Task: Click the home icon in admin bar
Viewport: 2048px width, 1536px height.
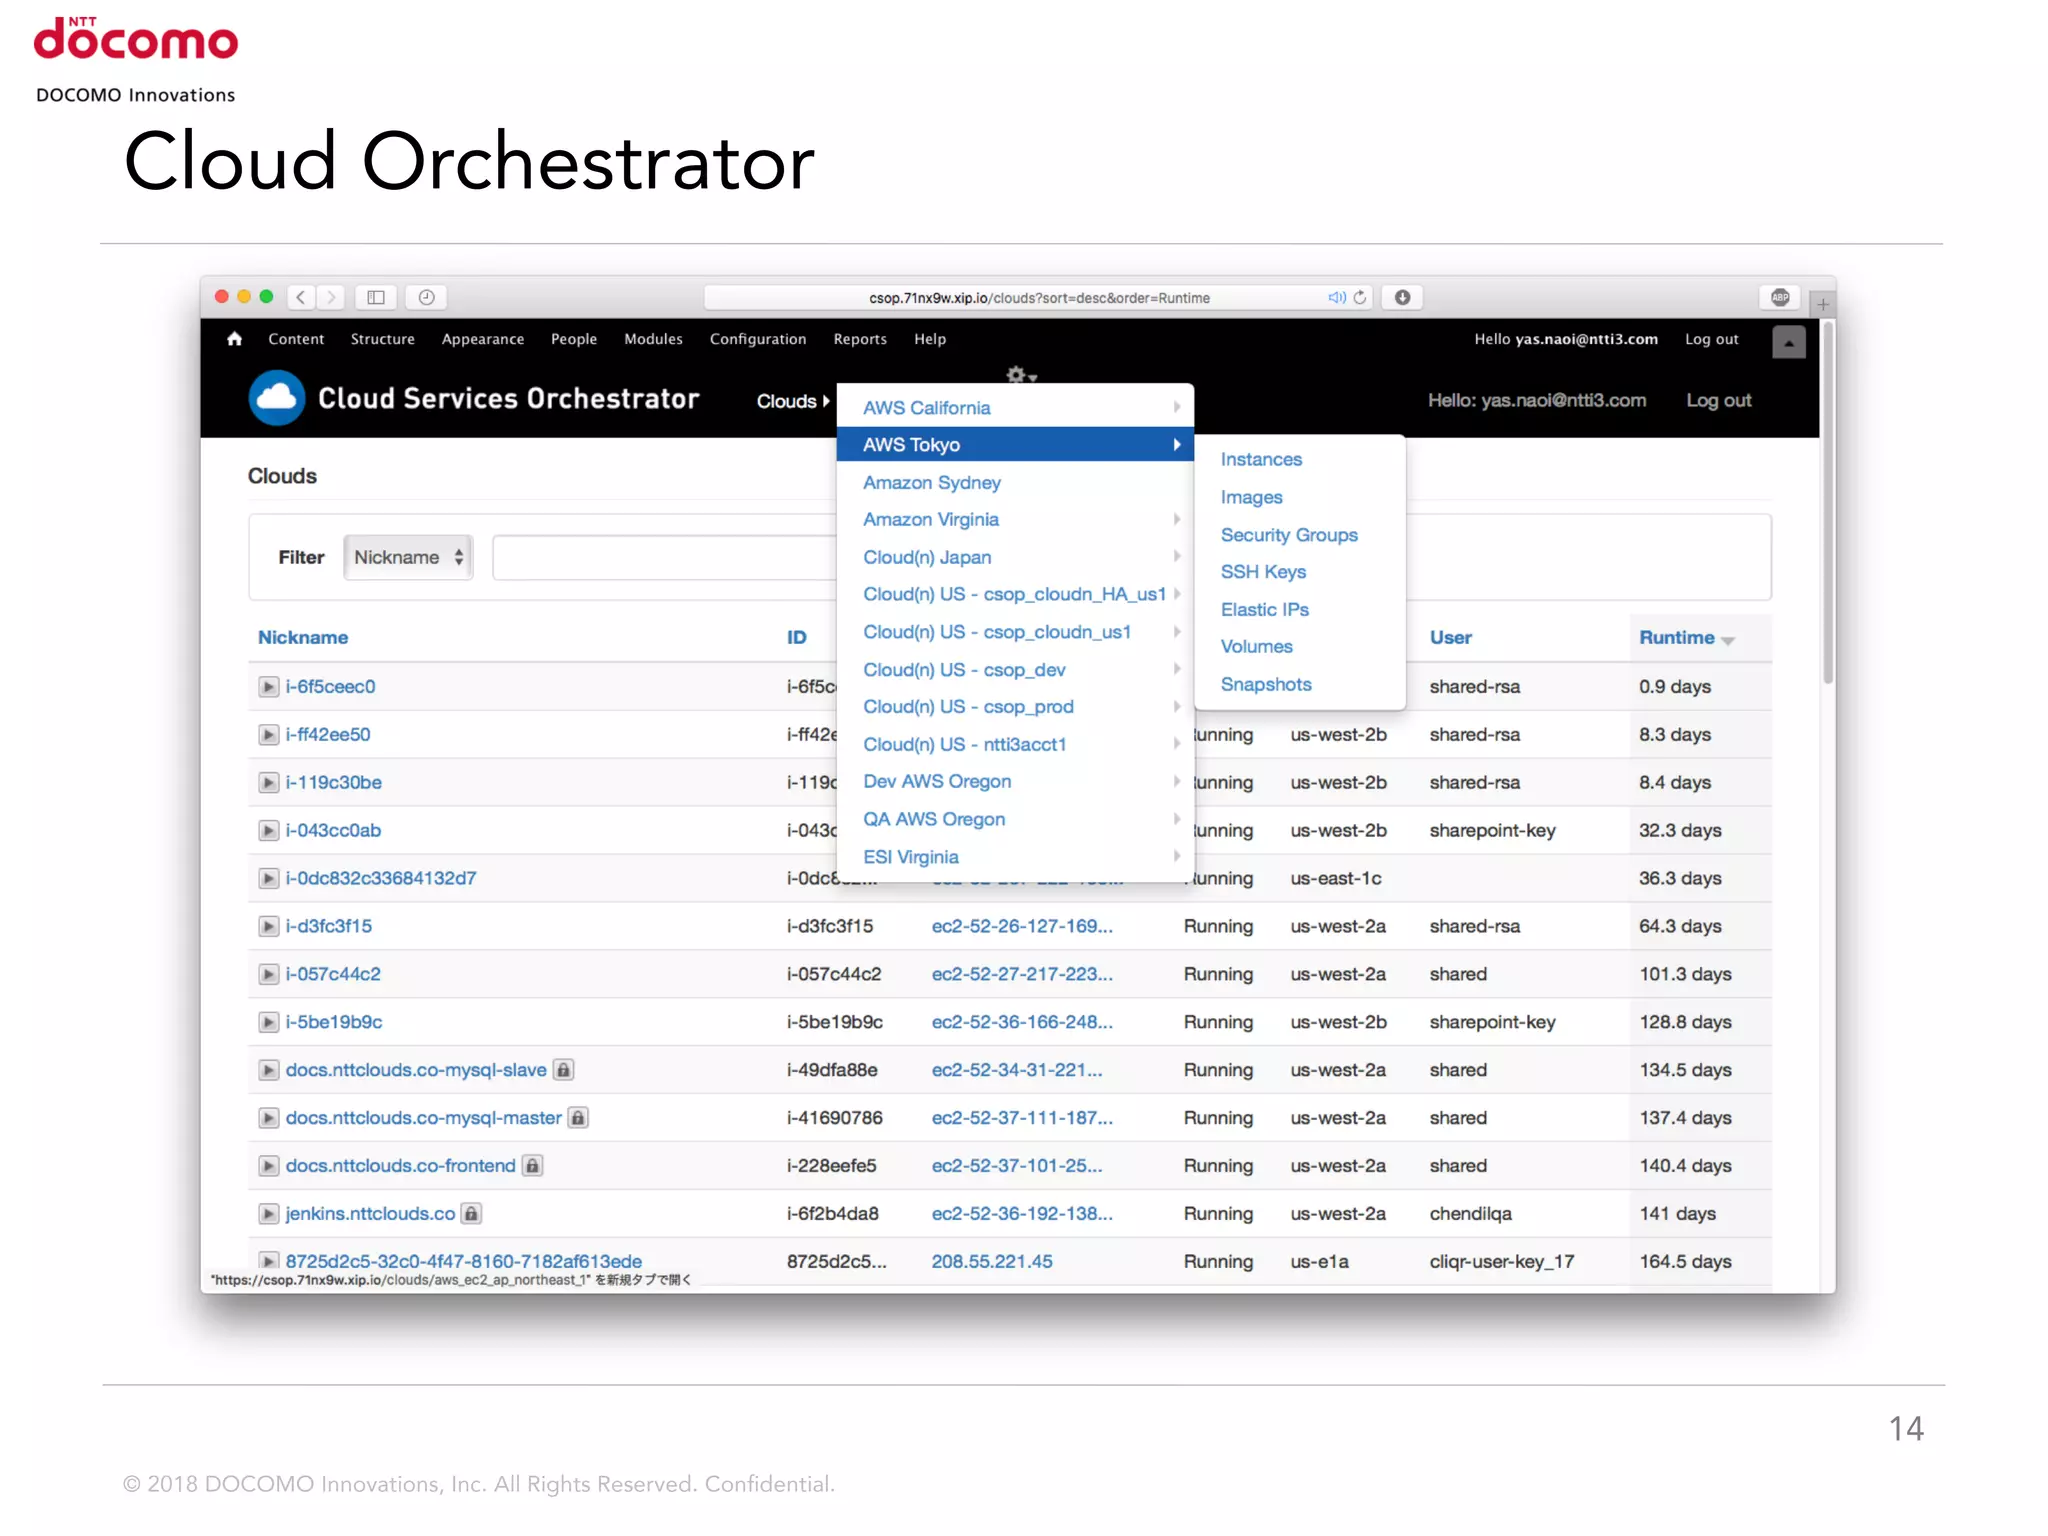Action: tap(234, 339)
